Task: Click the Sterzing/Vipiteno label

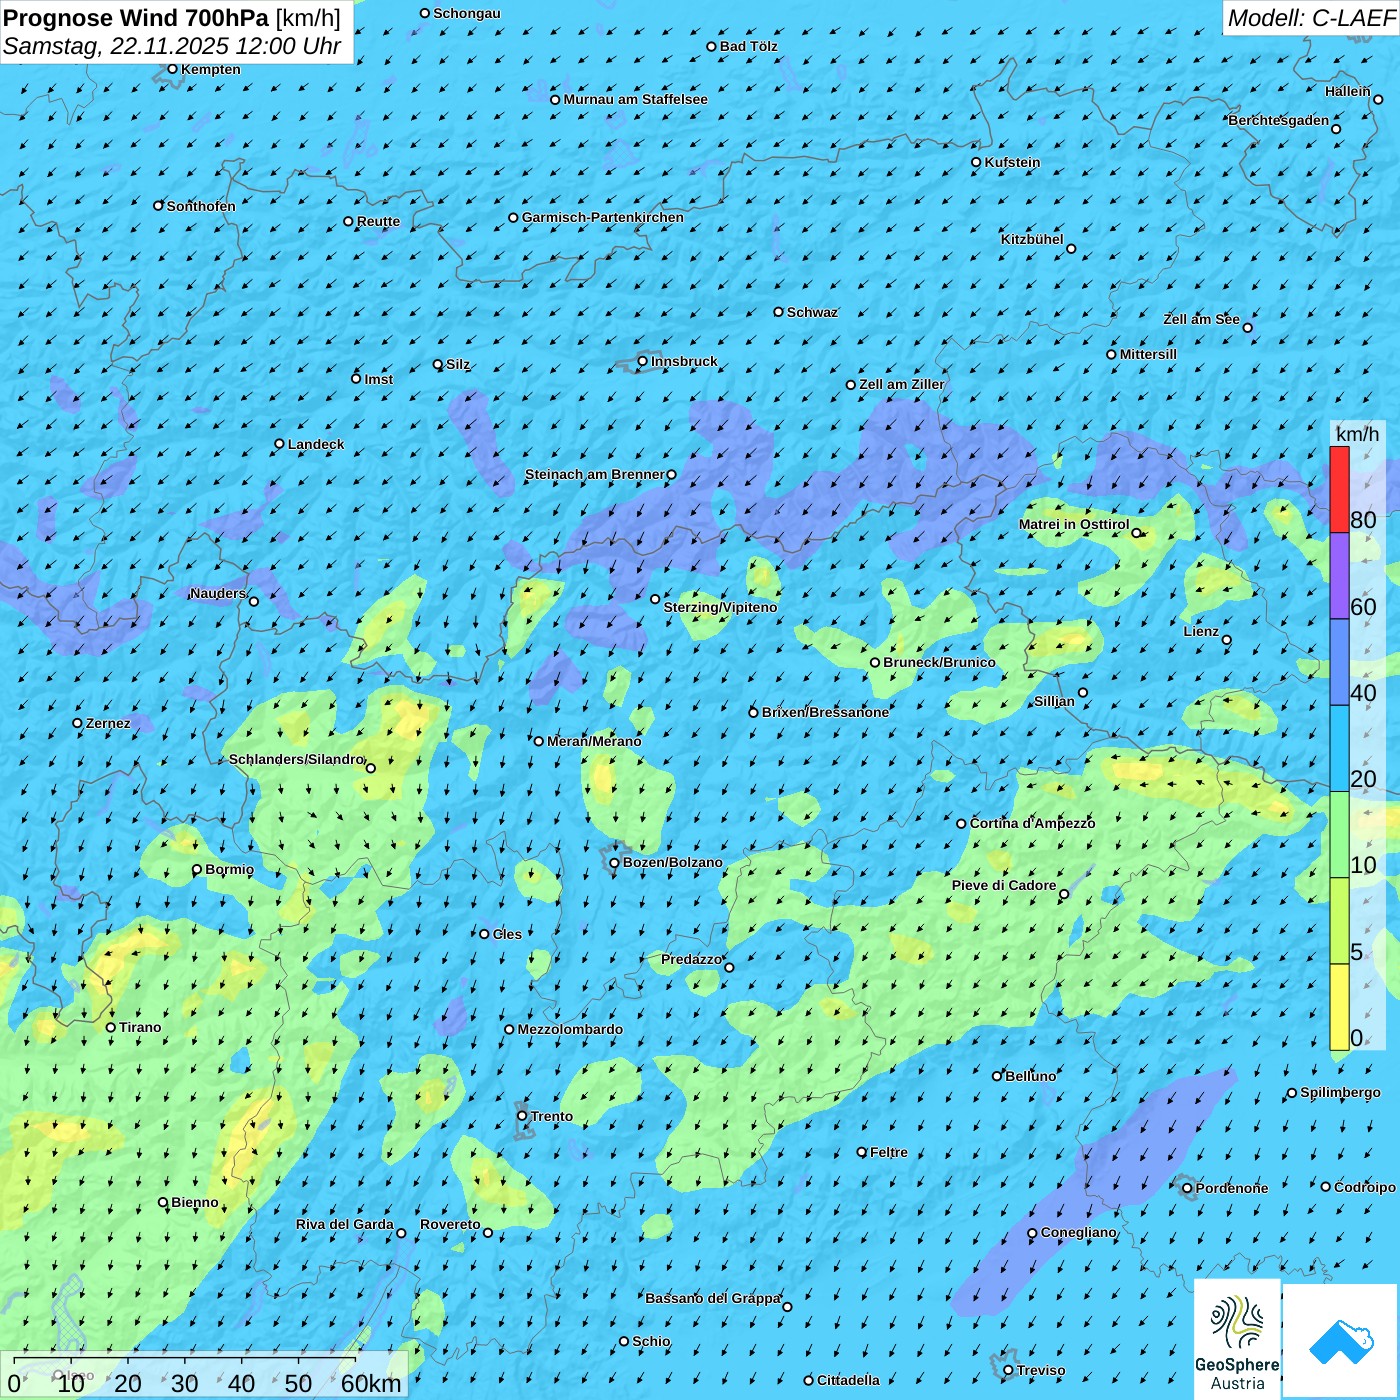Action: pyautogui.click(x=720, y=607)
